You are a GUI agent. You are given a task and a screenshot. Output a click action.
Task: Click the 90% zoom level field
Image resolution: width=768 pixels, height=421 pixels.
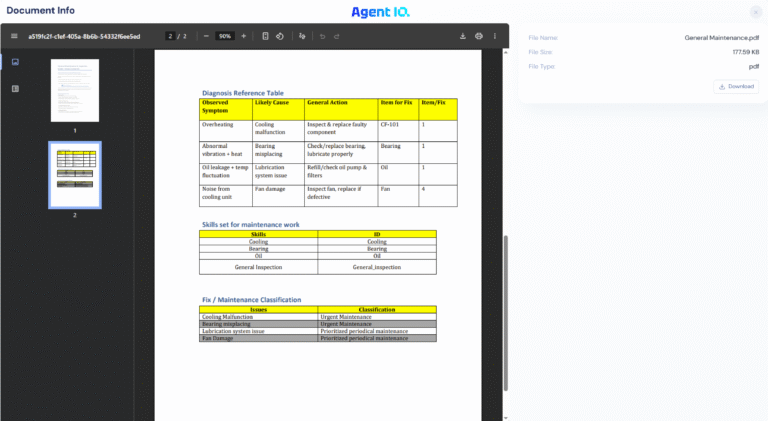point(225,36)
